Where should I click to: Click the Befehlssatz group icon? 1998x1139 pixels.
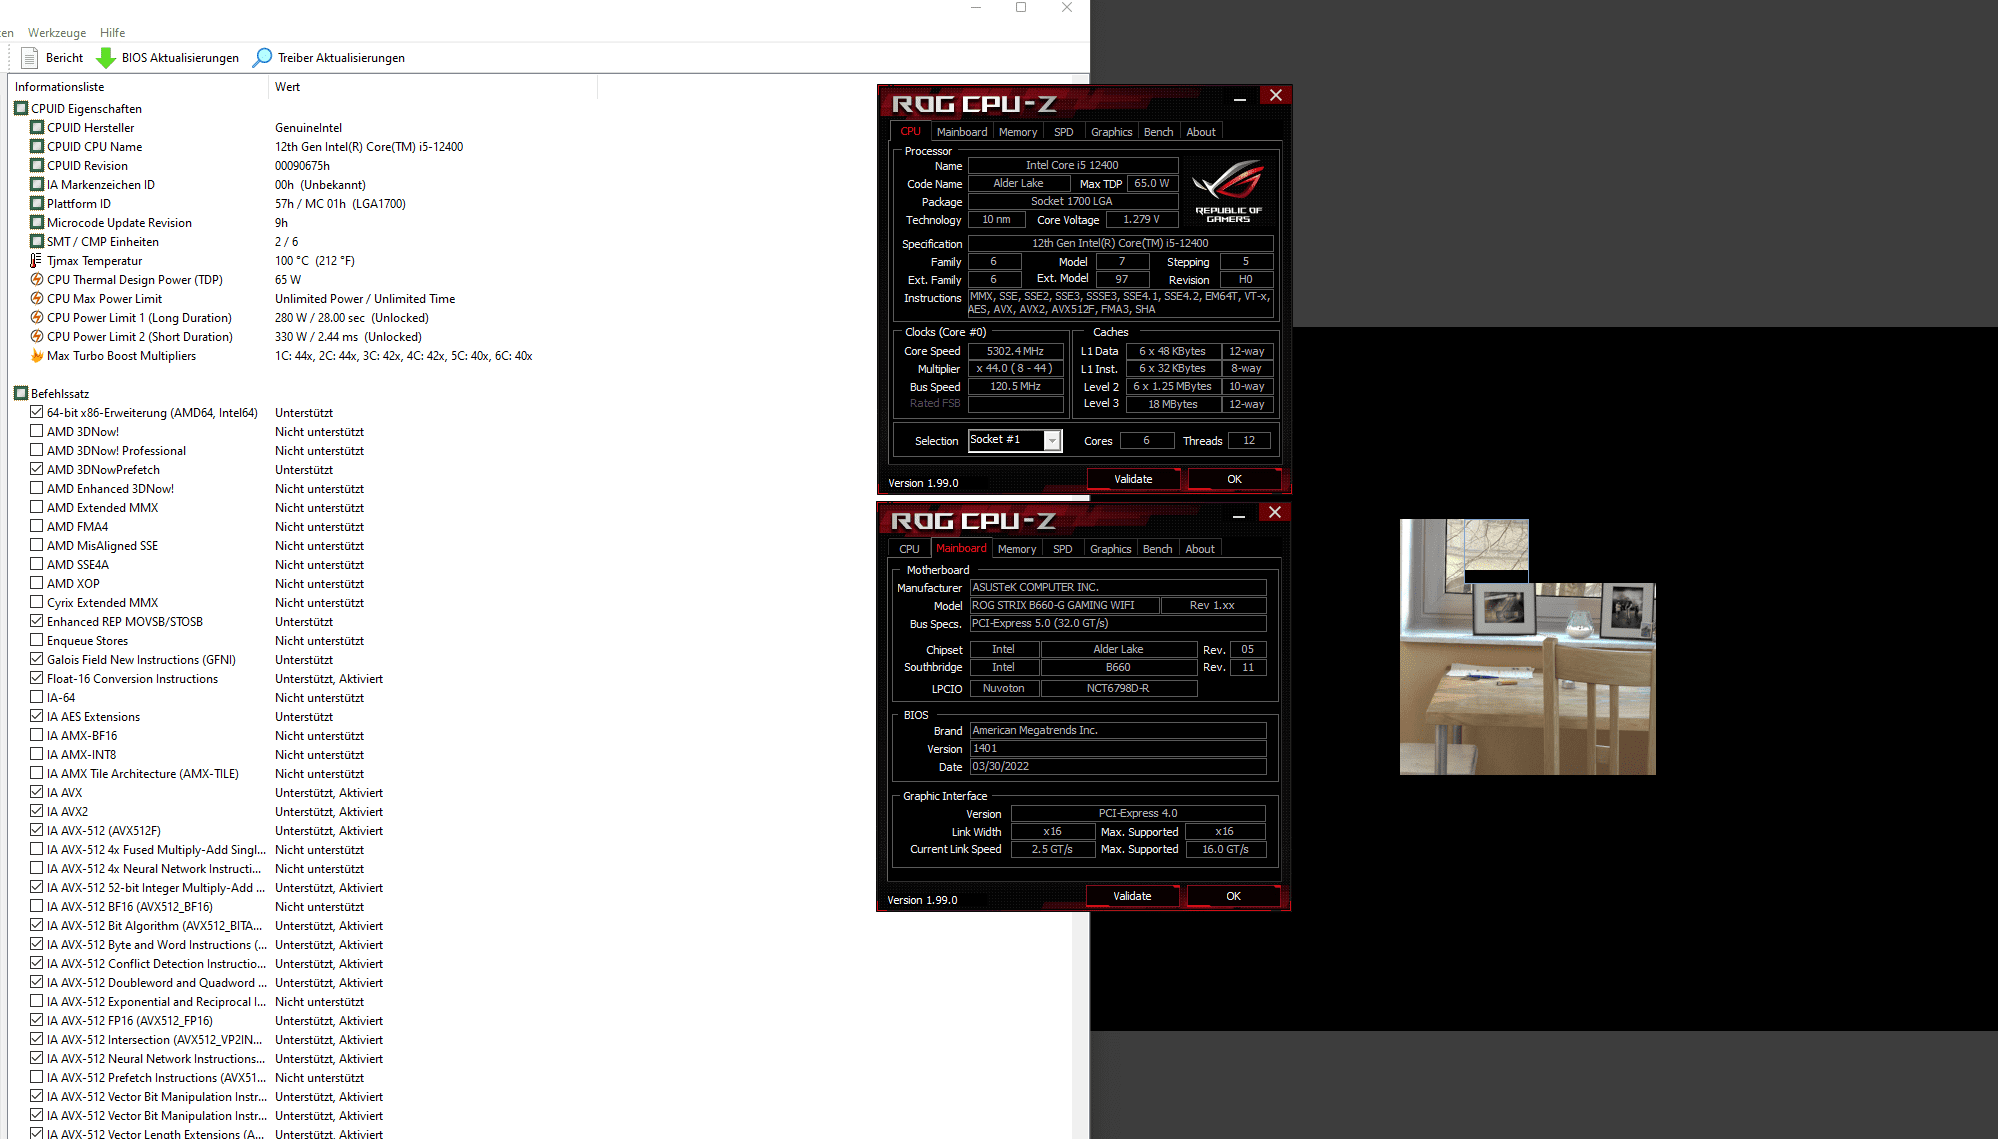pyautogui.click(x=21, y=393)
